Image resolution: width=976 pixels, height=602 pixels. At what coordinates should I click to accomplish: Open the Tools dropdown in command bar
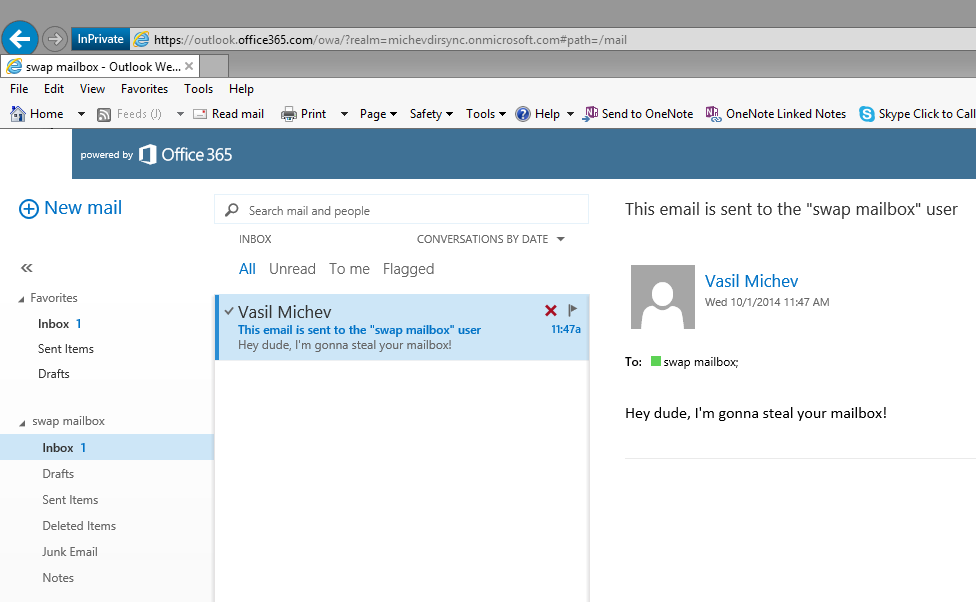(486, 114)
